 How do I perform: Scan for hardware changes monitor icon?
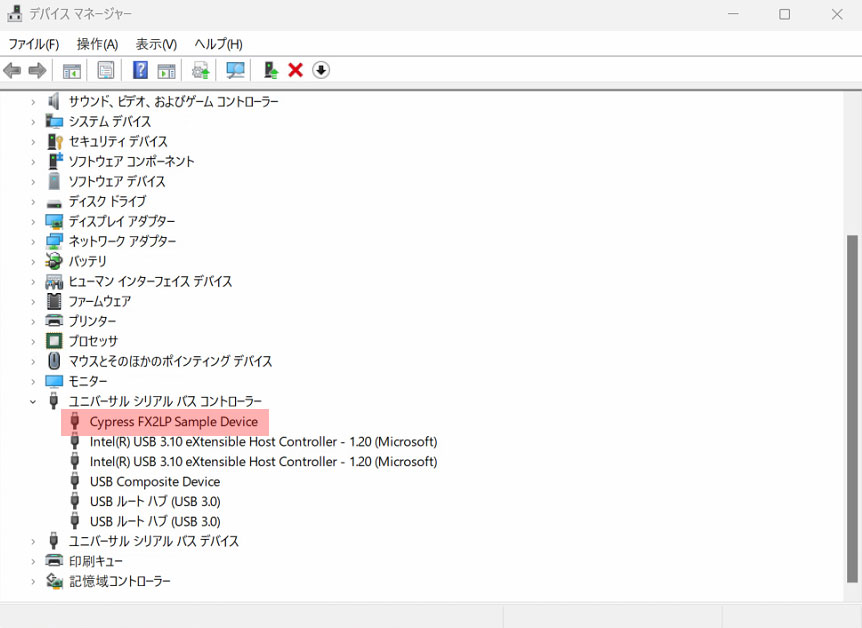click(x=235, y=70)
